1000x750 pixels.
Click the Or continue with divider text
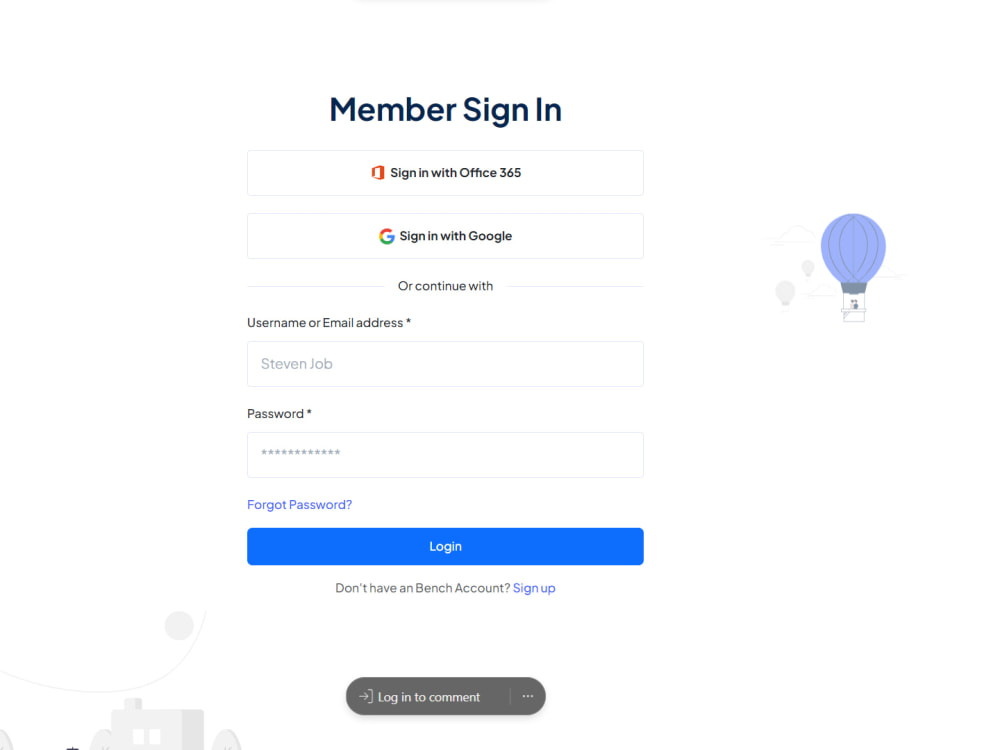coord(445,286)
